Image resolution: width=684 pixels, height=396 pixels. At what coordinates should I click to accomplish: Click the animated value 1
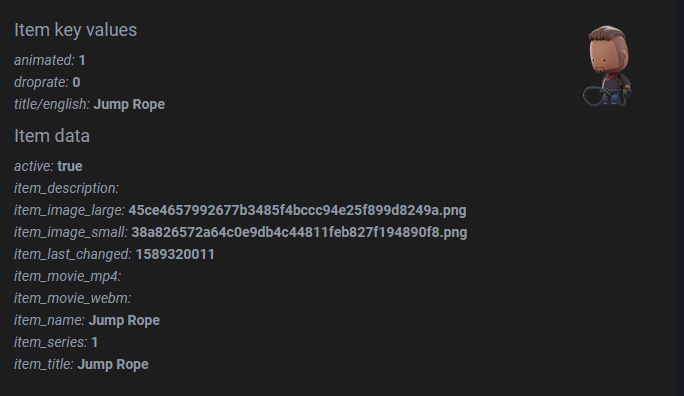(82, 60)
